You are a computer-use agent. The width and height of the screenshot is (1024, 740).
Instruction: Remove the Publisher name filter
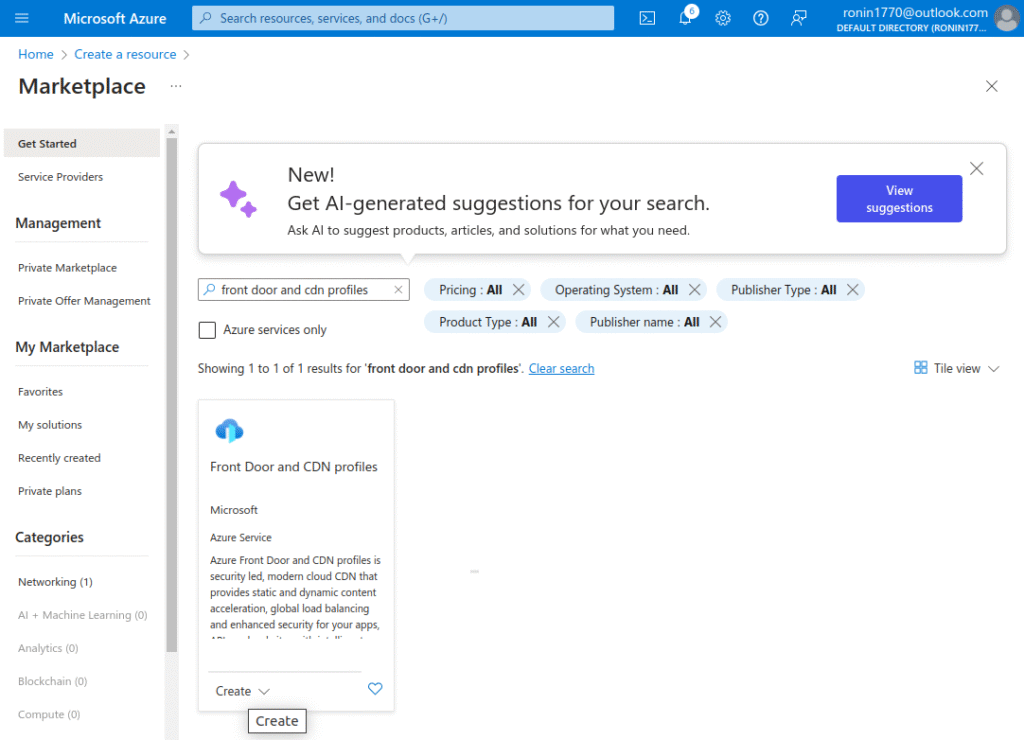(x=715, y=322)
